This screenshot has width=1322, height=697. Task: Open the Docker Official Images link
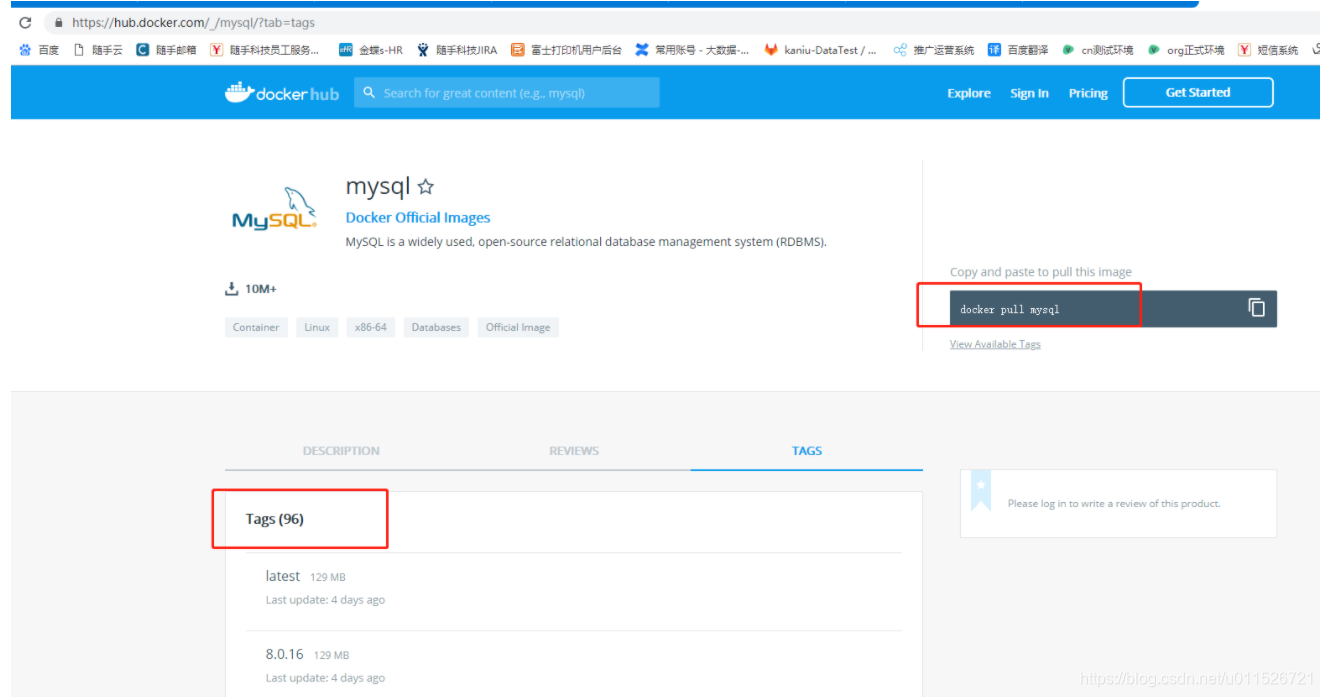tap(418, 217)
